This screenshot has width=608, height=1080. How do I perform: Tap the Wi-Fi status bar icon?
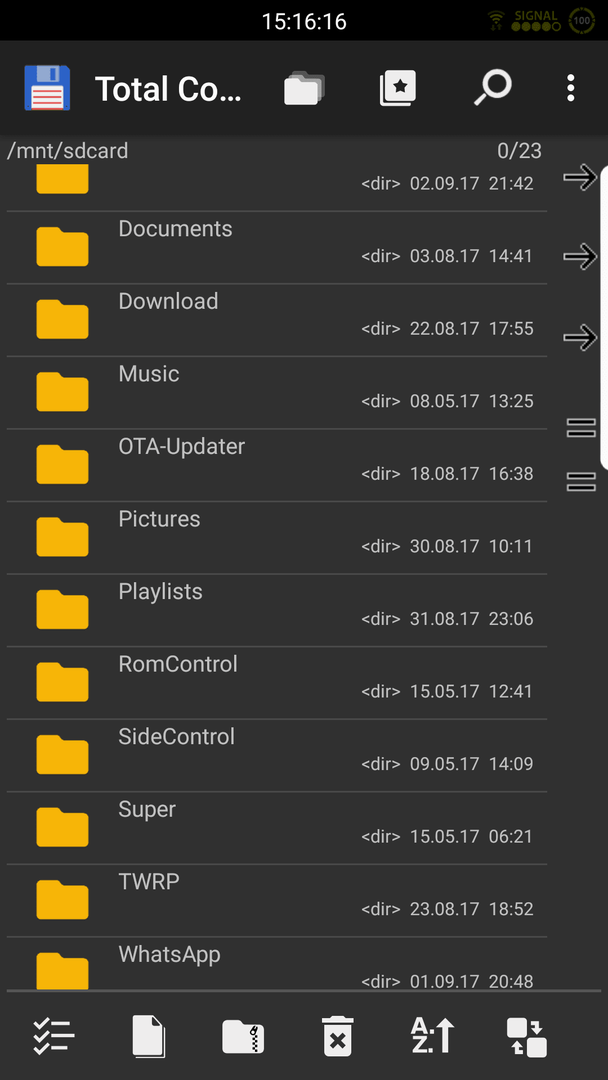click(x=496, y=21)
